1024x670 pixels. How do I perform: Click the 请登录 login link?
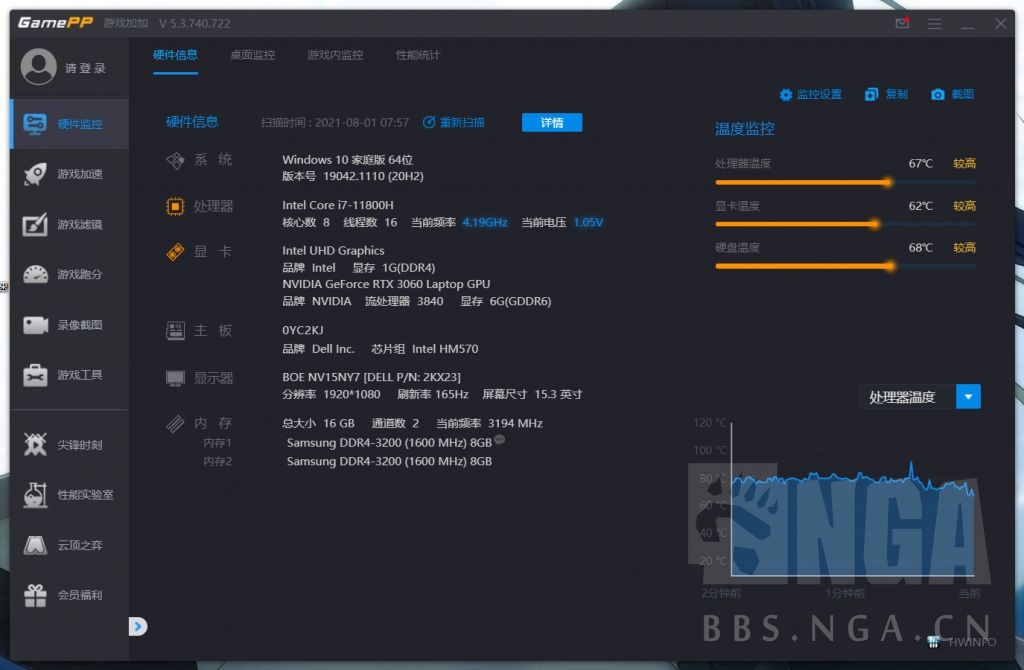pos(85,68)
